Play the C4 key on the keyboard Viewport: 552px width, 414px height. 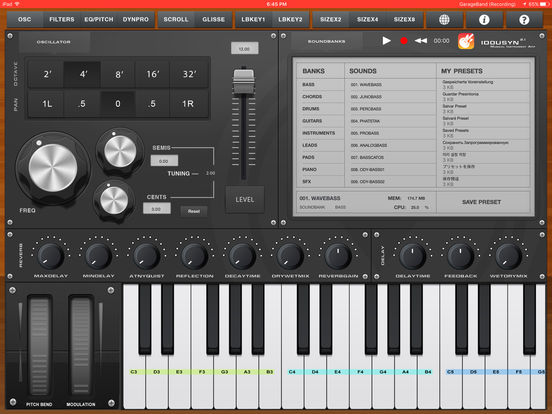pyautogui.click(x=292, y=382)
